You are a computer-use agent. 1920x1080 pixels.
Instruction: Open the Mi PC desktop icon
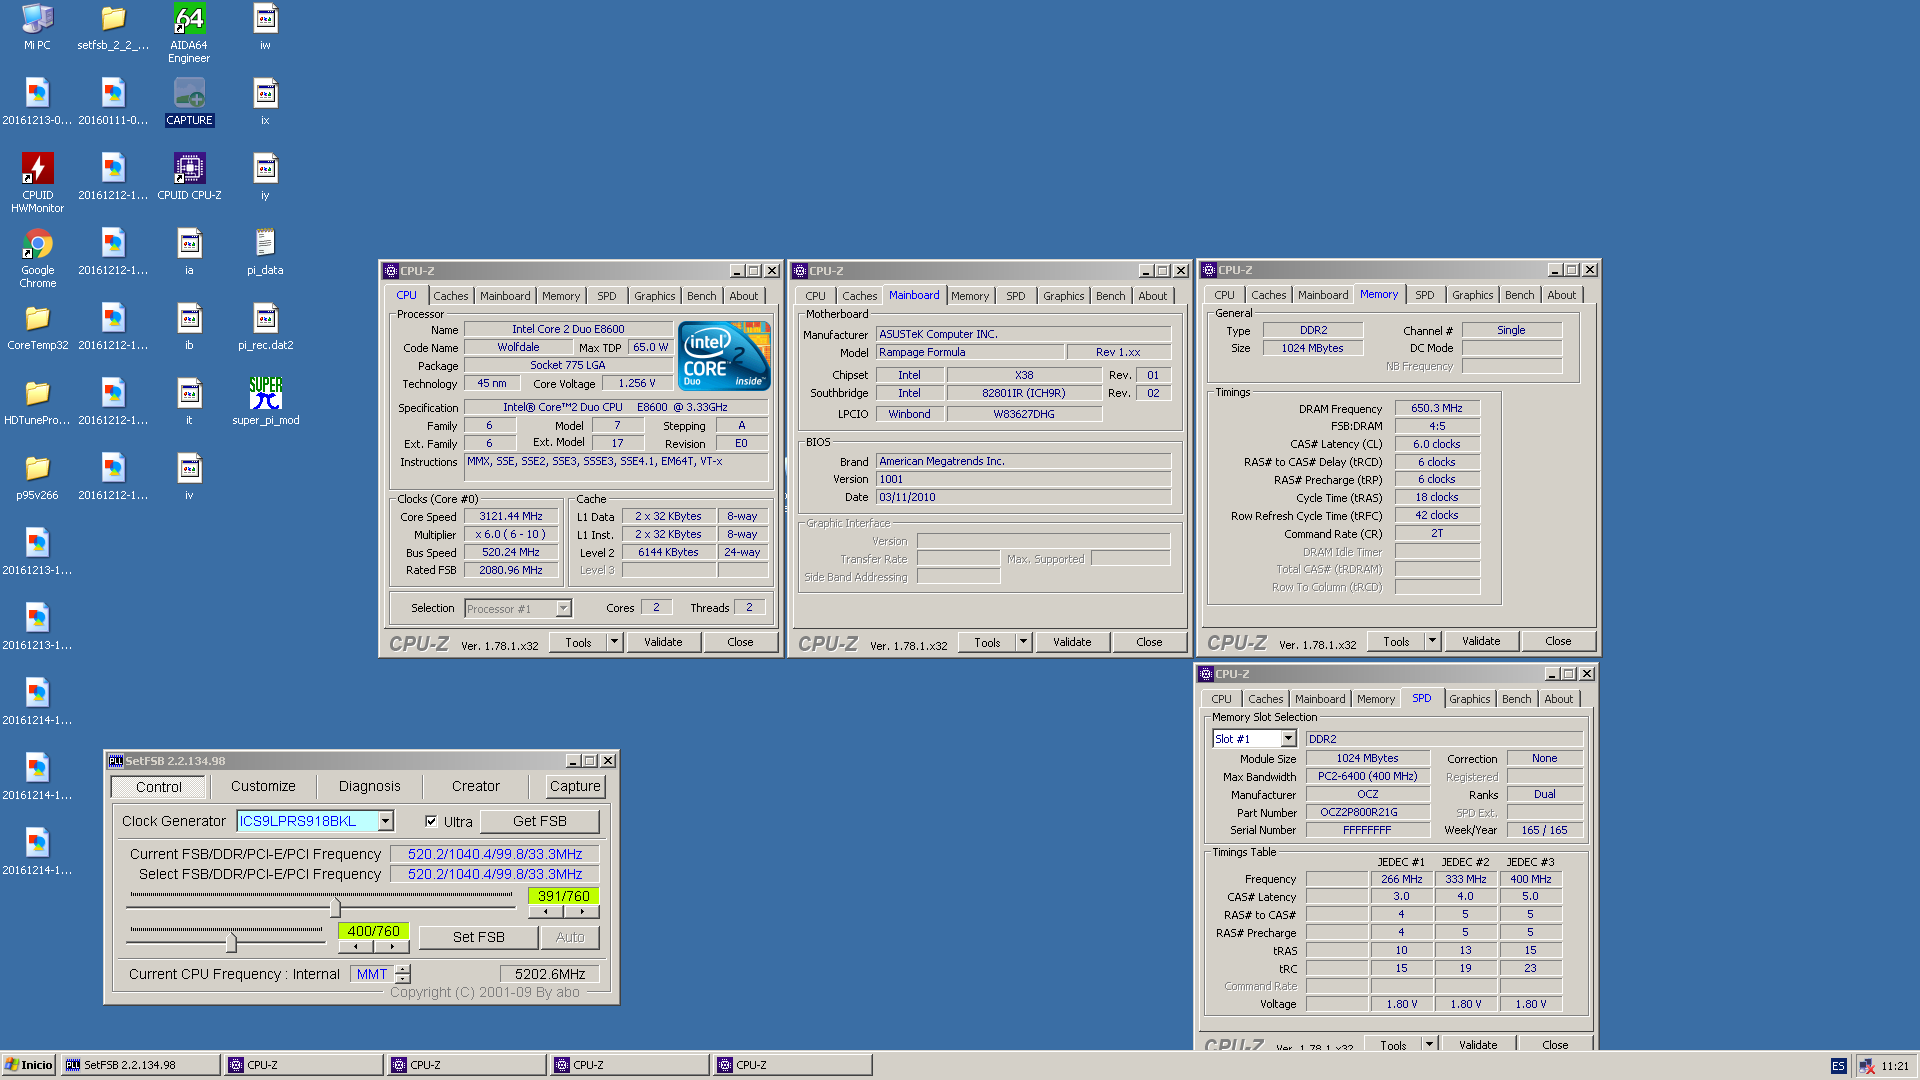(x=37, y=27)
